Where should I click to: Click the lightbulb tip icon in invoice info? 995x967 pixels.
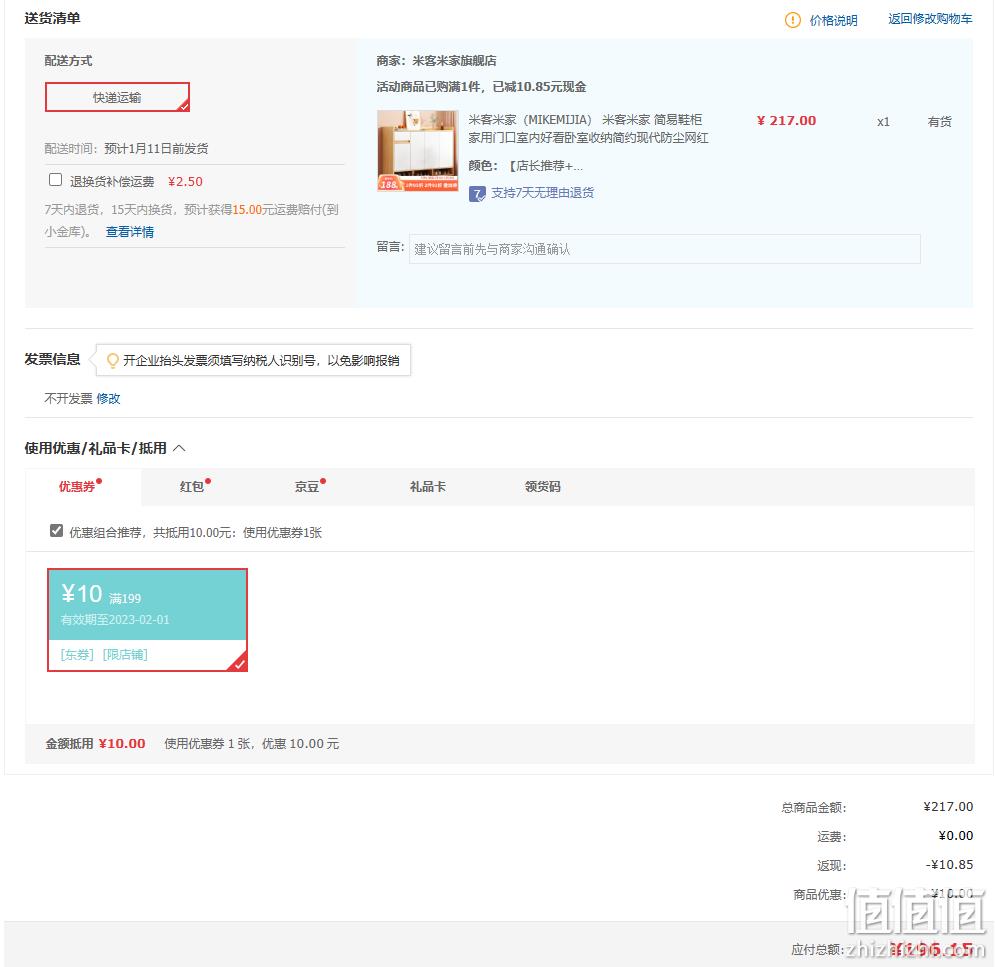112,360
